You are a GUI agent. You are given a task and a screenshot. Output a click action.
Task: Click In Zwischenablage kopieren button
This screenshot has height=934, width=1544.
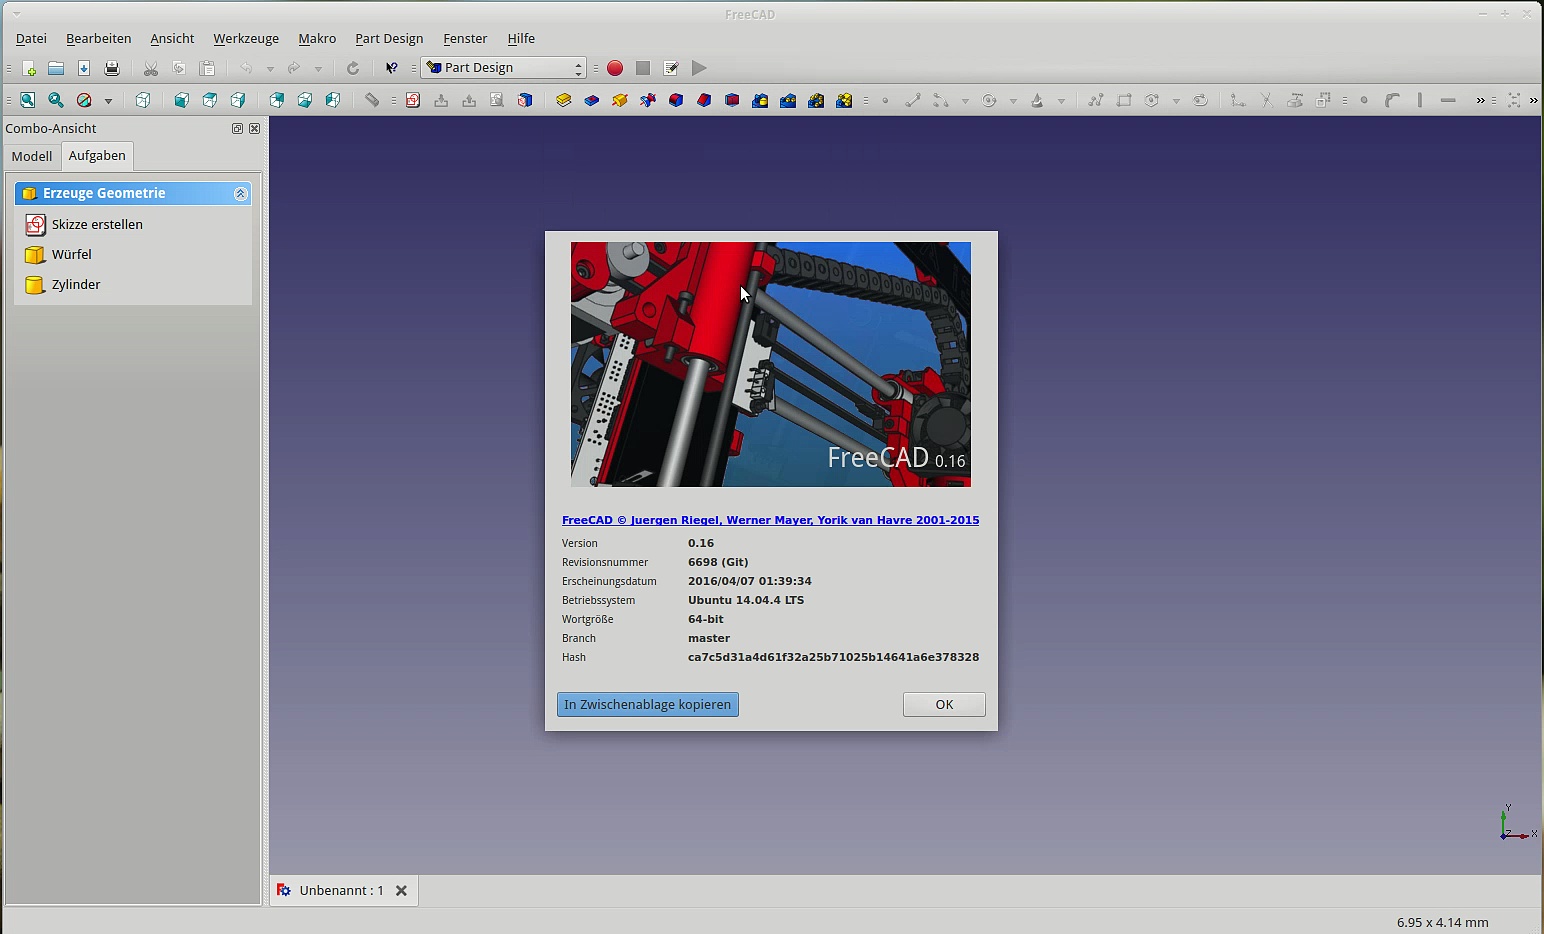(647, 704)
